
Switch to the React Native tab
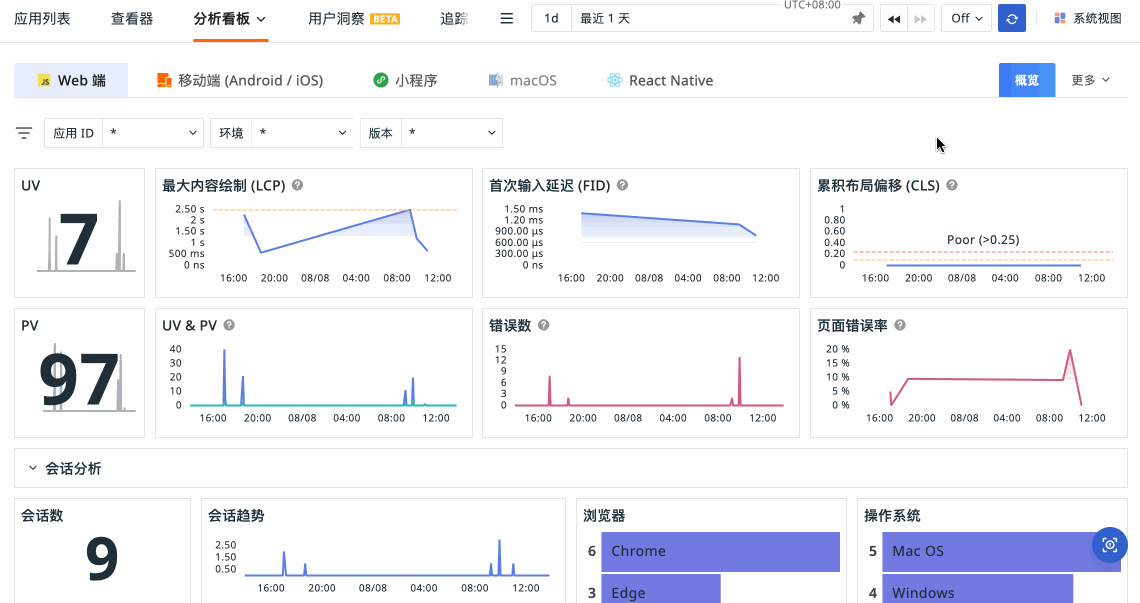pos(660,80)
